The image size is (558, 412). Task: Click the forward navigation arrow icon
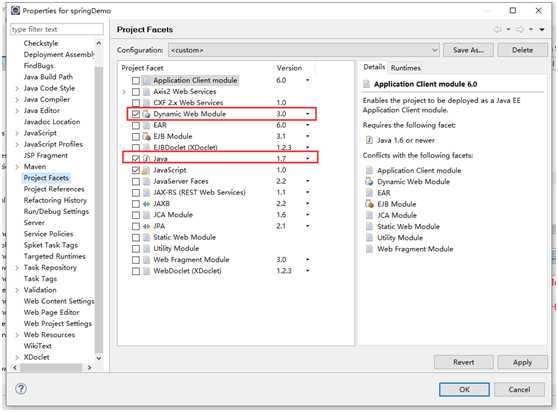pos(520,30)
